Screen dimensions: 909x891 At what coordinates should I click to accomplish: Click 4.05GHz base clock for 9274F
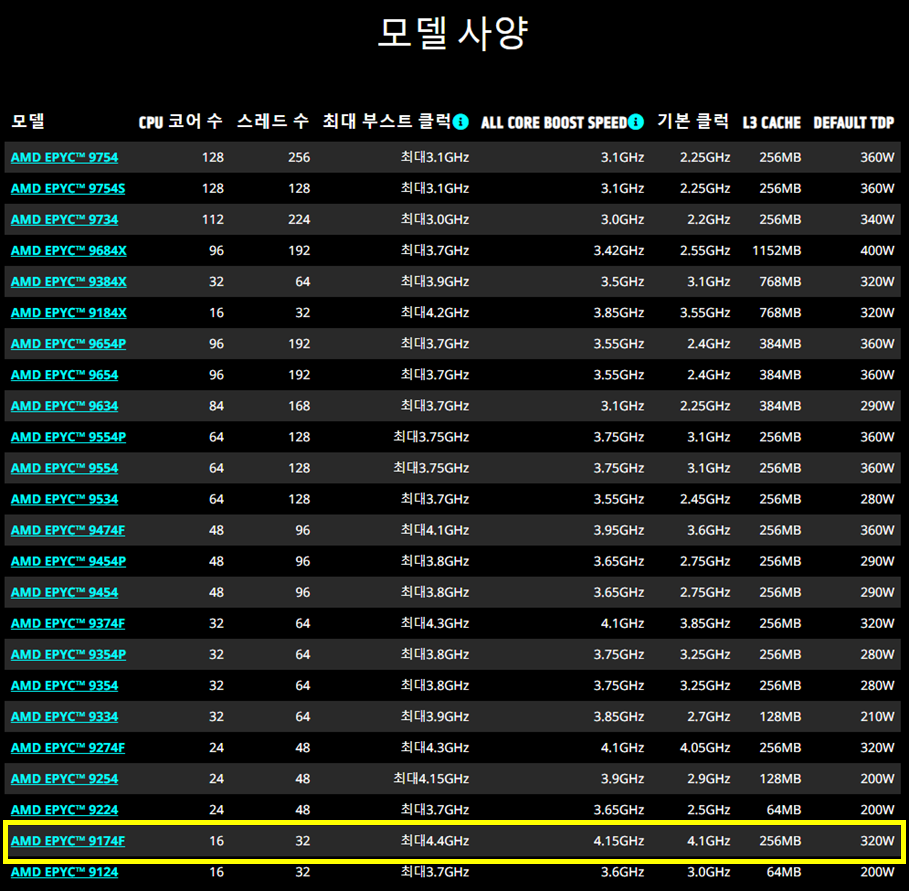(x=705, y=748)
